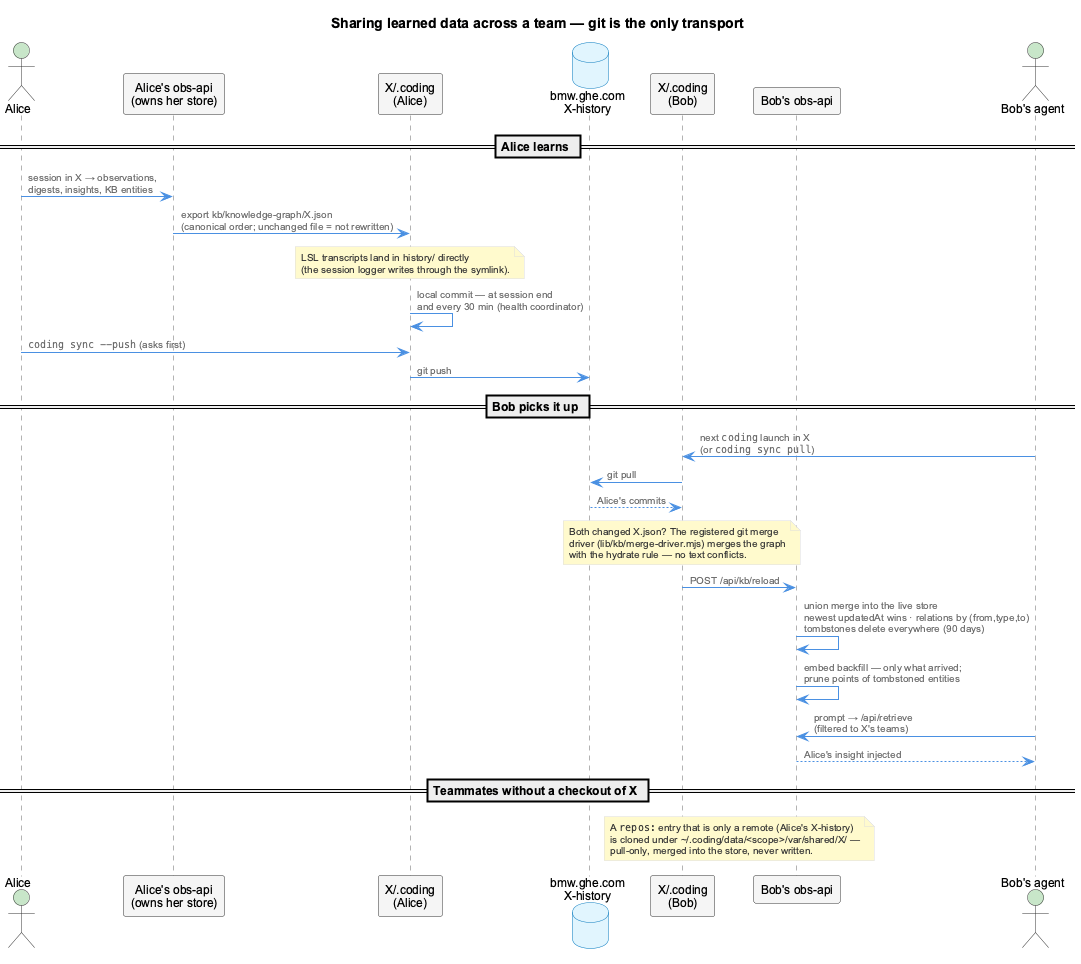Click the top "bmw.ghe.com X-history" name label
The width and height of the screenshot is (1081, 964).
pyautogui.click(x=587, y=102)
